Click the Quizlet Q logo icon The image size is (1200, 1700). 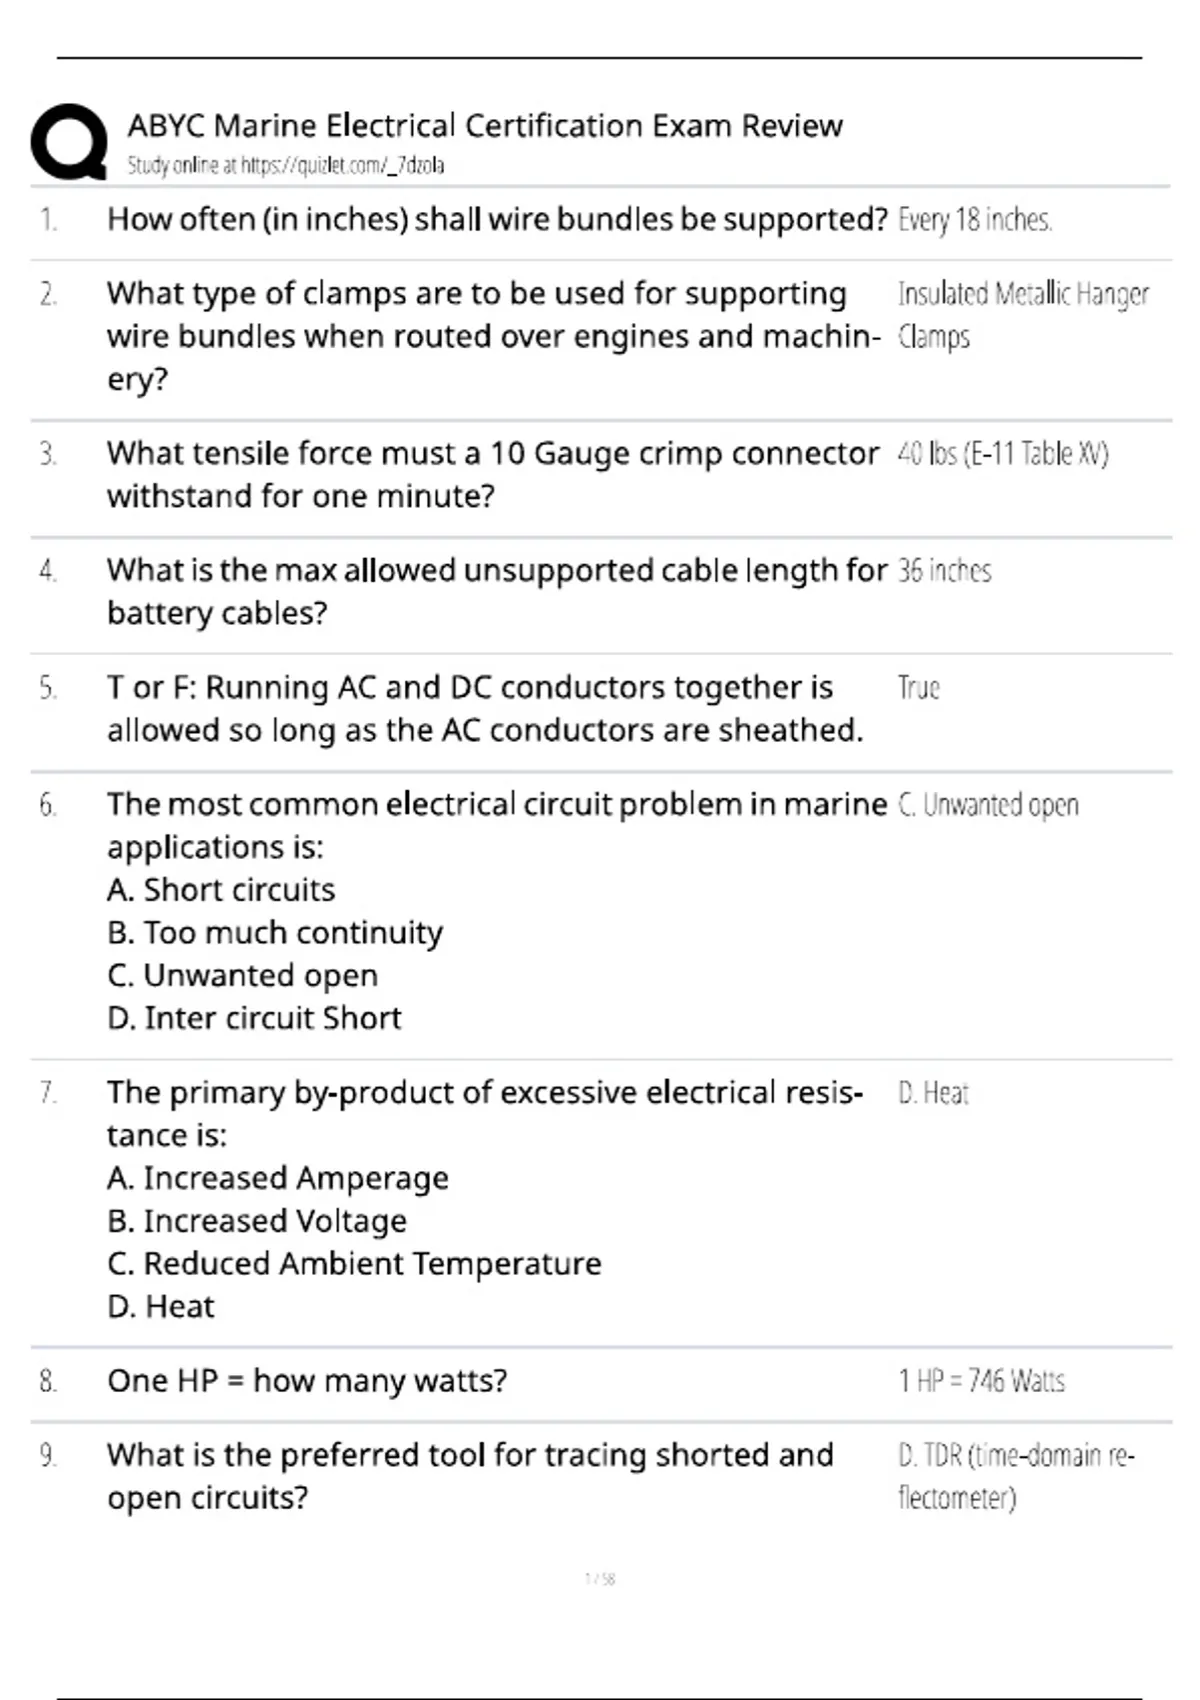coord(69,142)
